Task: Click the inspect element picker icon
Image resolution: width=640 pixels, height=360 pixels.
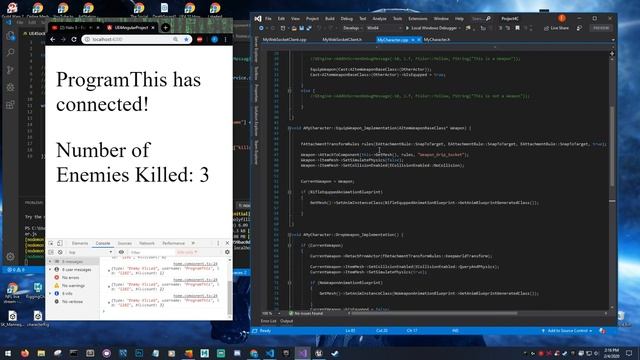Action: coord(51,243)
